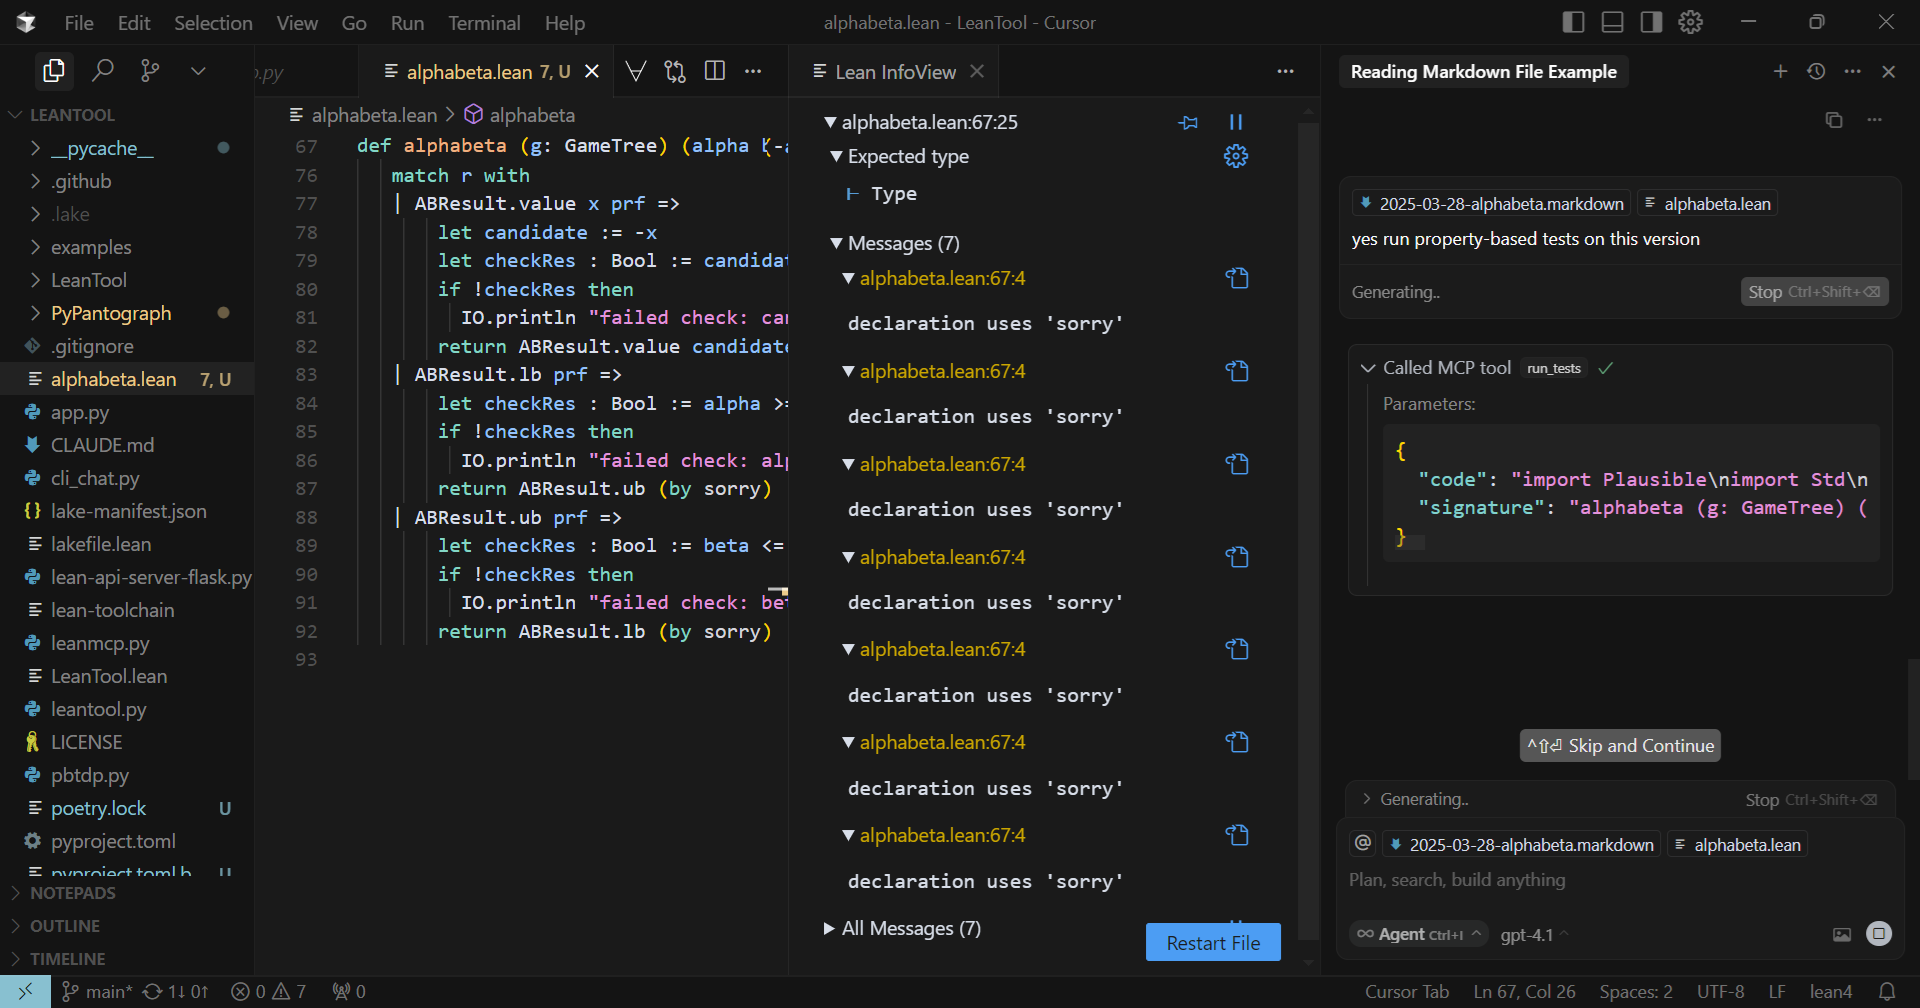
Task: Open the Source Control view icon
Action: (150, 71)
